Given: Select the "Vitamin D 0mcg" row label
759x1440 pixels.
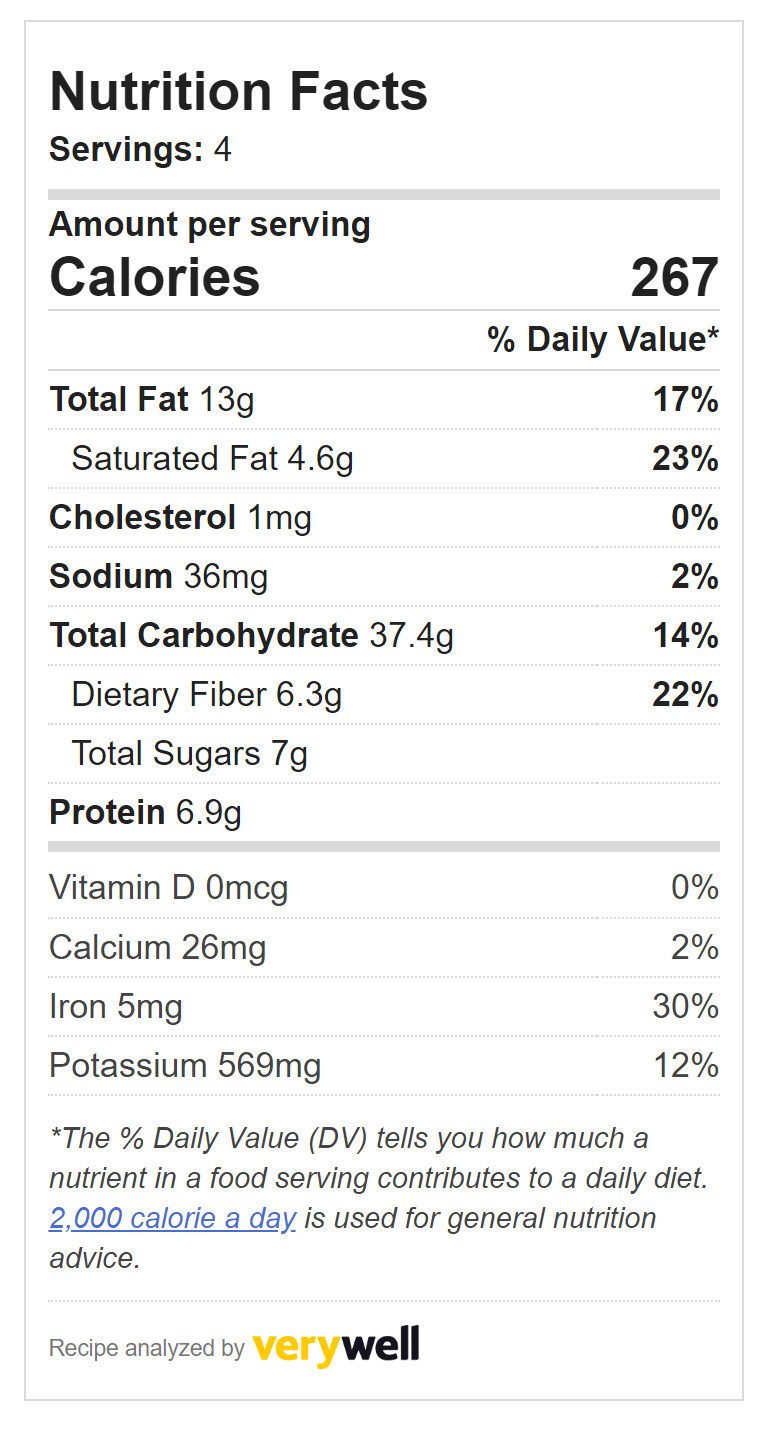Looking at the screenshot, I should [x=168, y=888].
